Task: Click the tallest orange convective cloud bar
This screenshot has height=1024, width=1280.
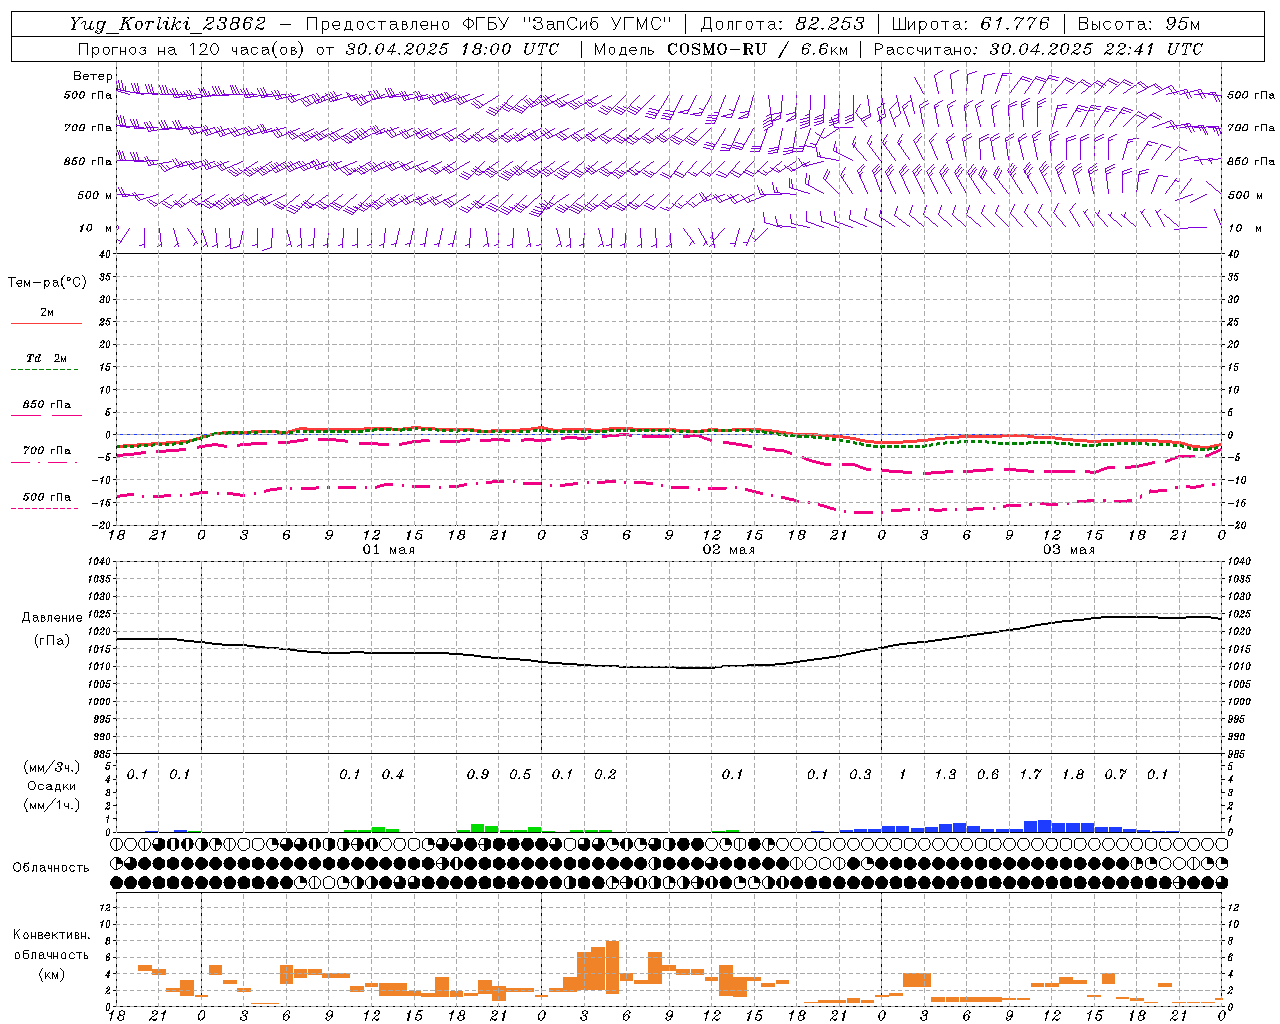Action: pos(612,967)
